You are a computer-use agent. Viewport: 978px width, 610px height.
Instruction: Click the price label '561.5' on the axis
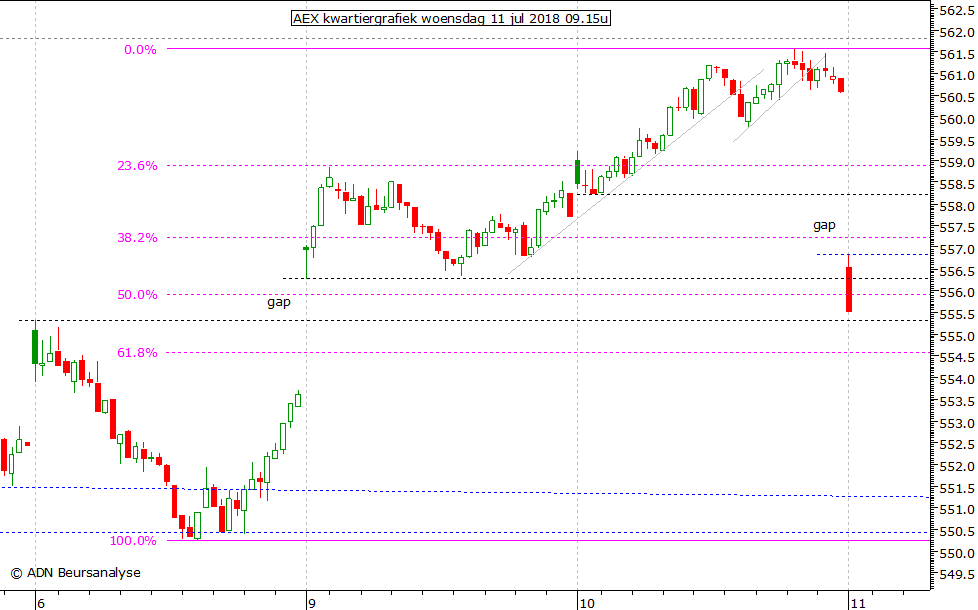click(957, 54)
